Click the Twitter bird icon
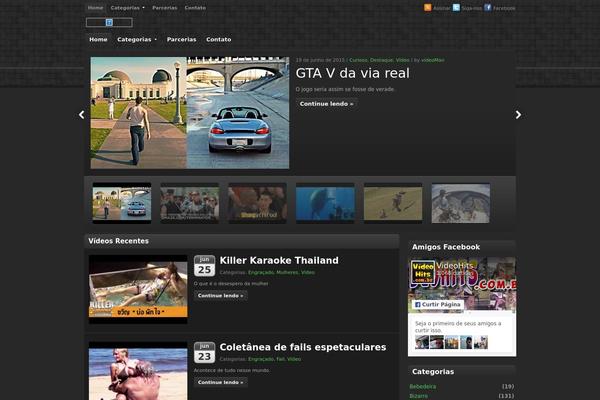 (456, 8)
